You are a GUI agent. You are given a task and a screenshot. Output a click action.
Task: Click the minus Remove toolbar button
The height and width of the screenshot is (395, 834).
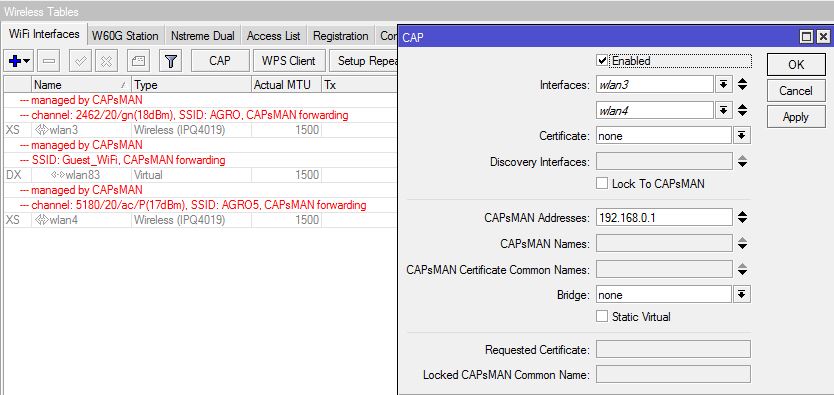point(48,61)
